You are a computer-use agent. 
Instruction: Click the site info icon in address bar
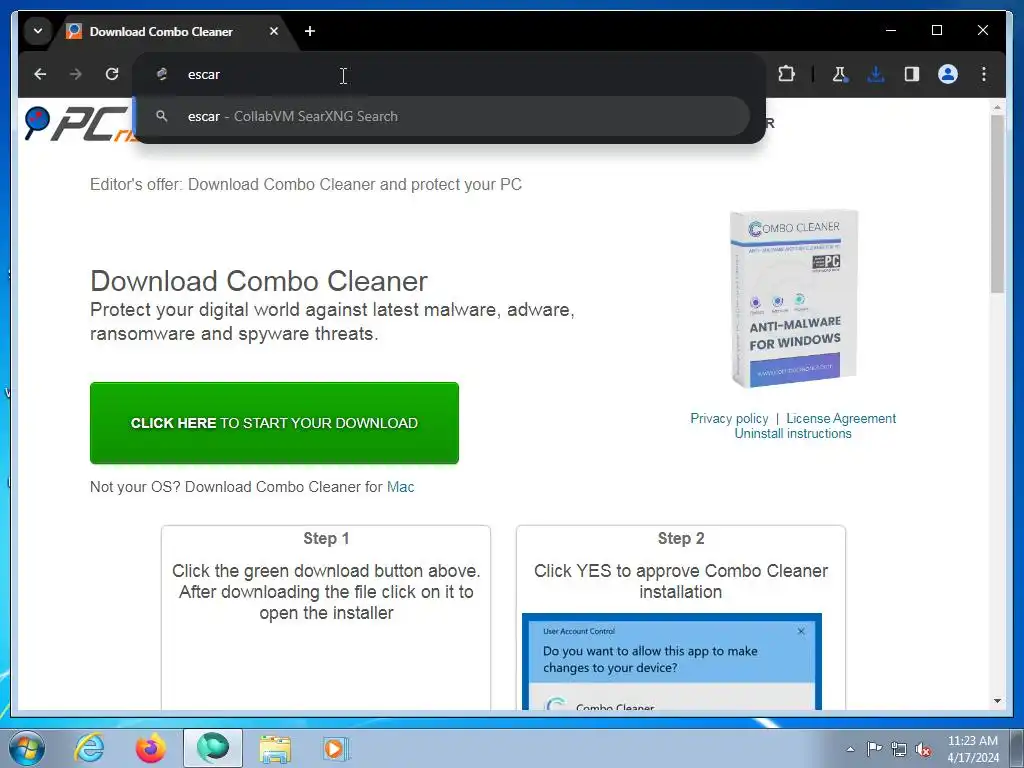(x=162, y=74)
